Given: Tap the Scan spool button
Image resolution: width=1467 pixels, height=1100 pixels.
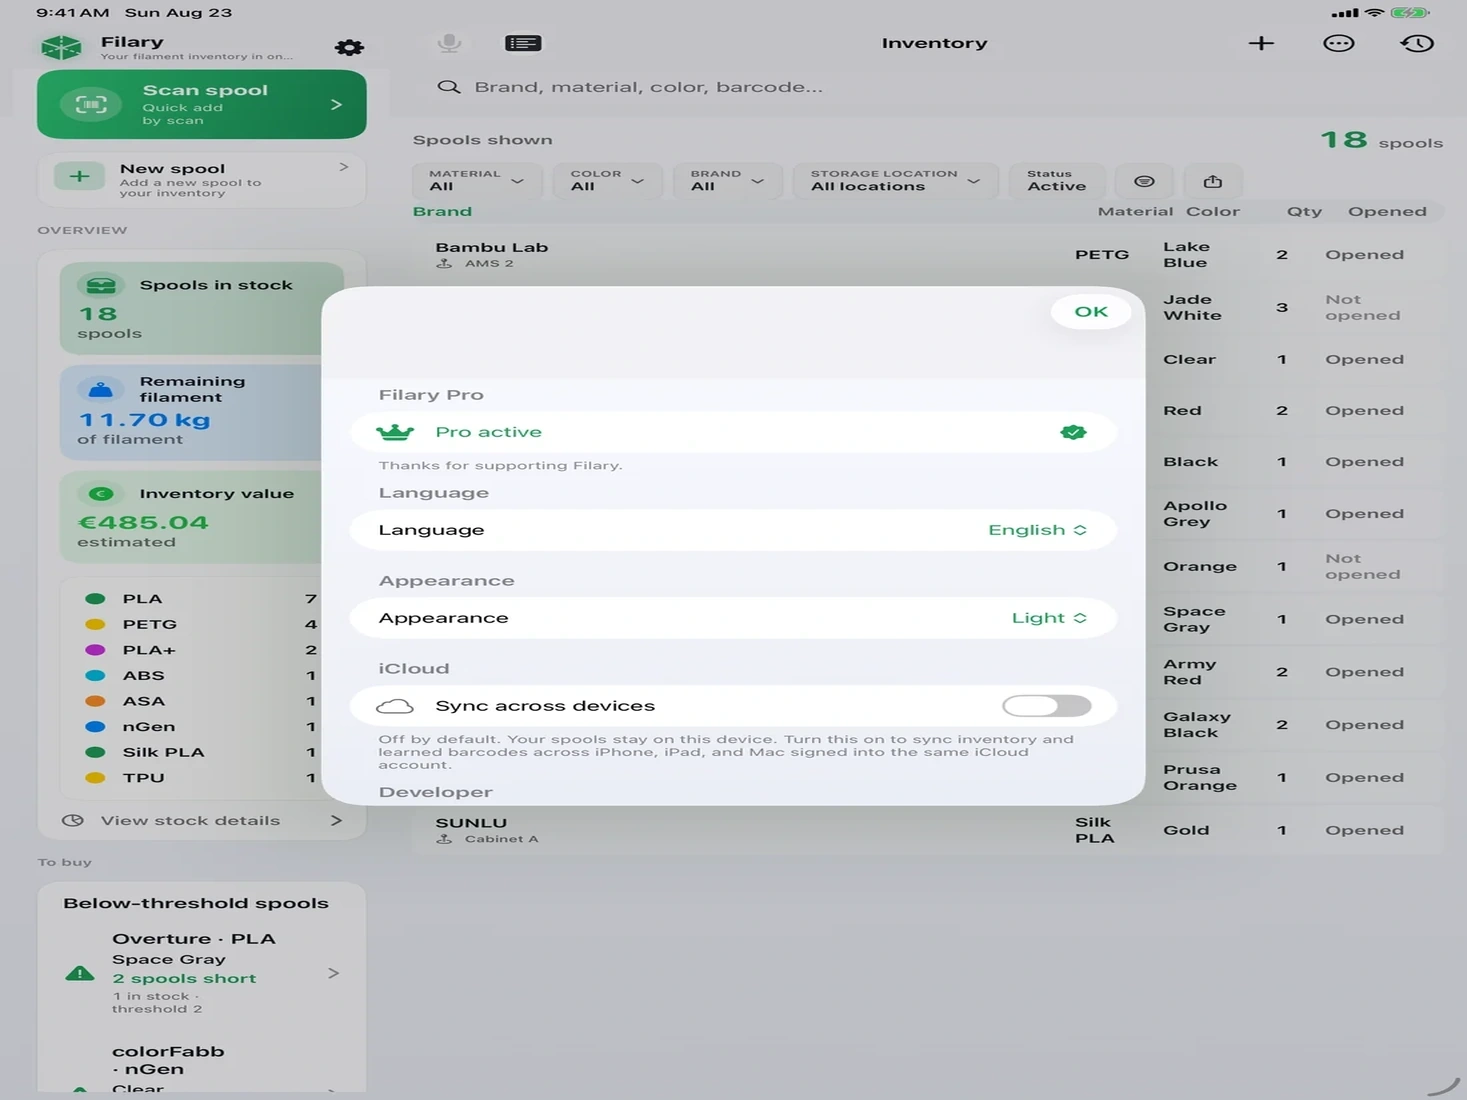Looking at the screenshot, I should (202, 104).
